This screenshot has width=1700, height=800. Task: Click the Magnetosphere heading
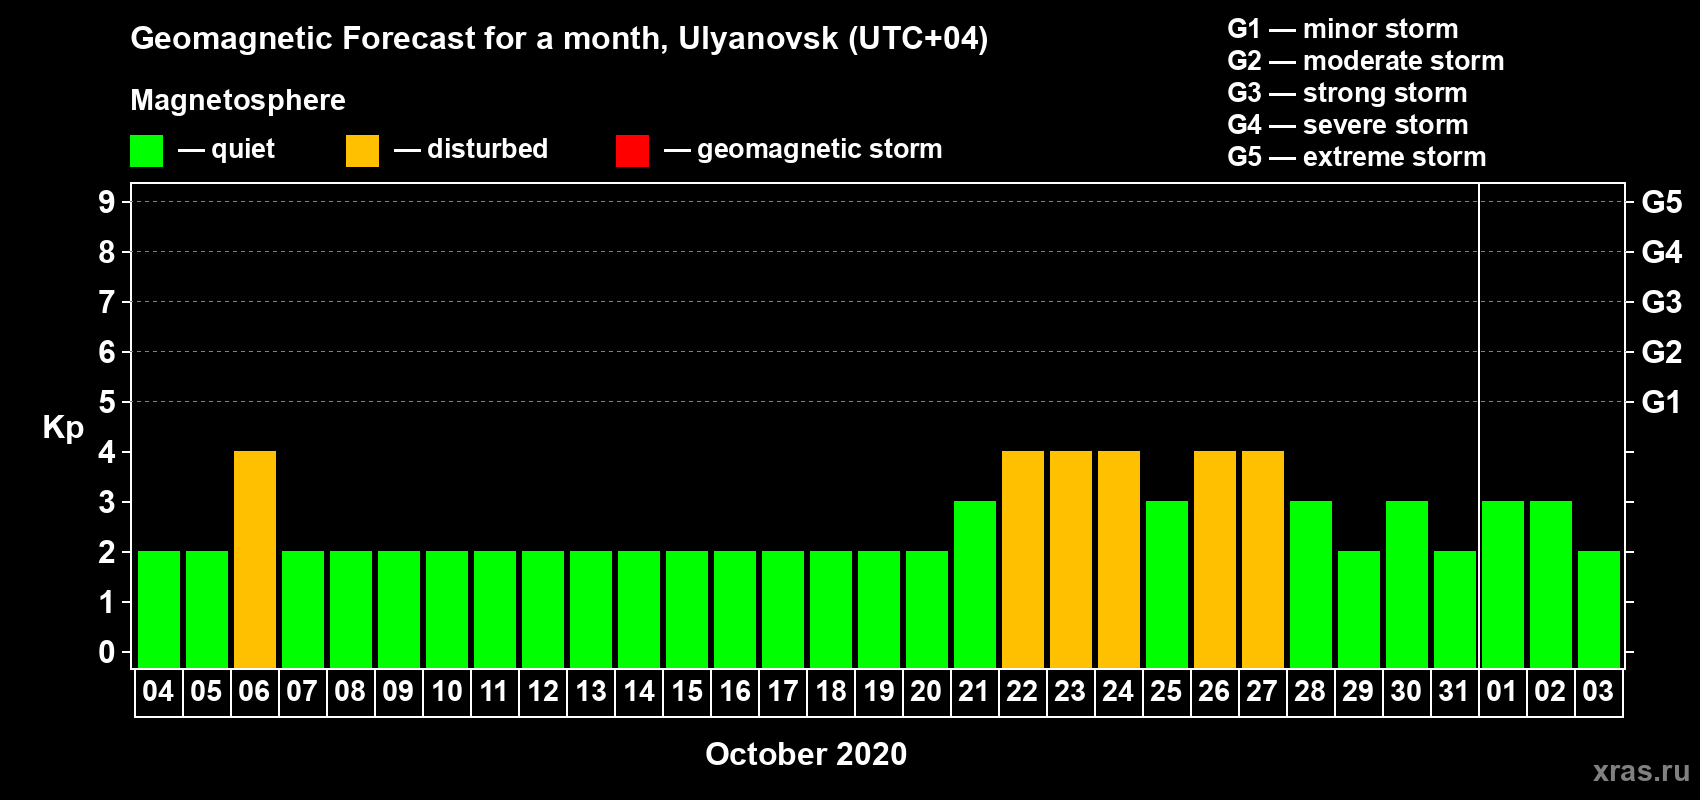(x=238, y=100)
